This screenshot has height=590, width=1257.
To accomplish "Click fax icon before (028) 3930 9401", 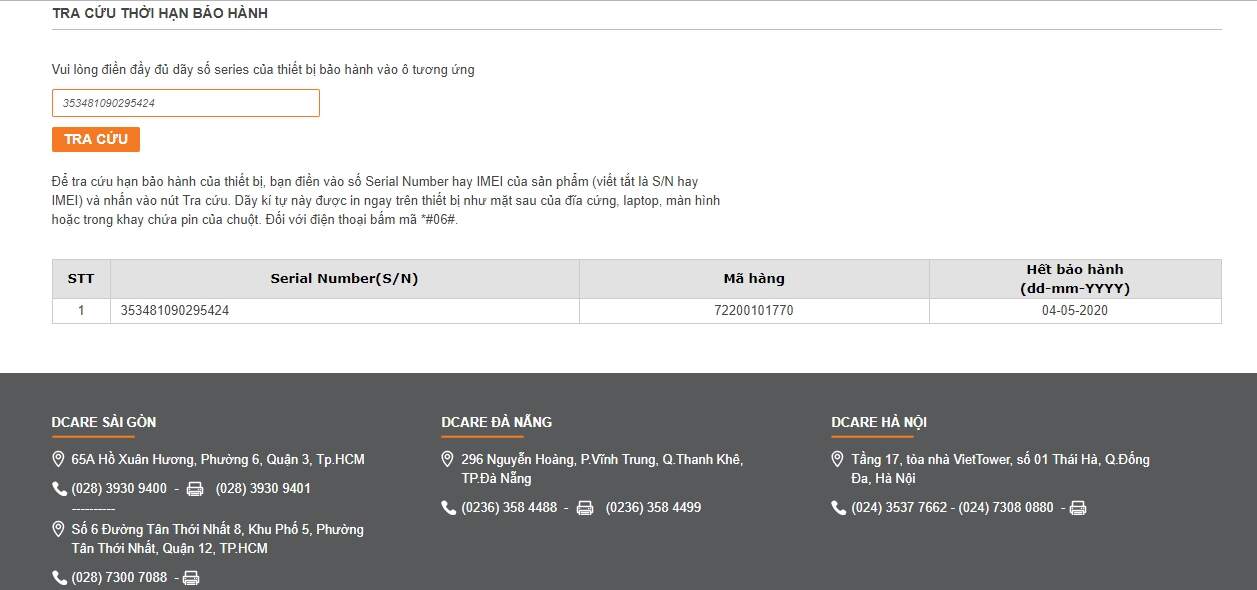I will click(195, 489).
